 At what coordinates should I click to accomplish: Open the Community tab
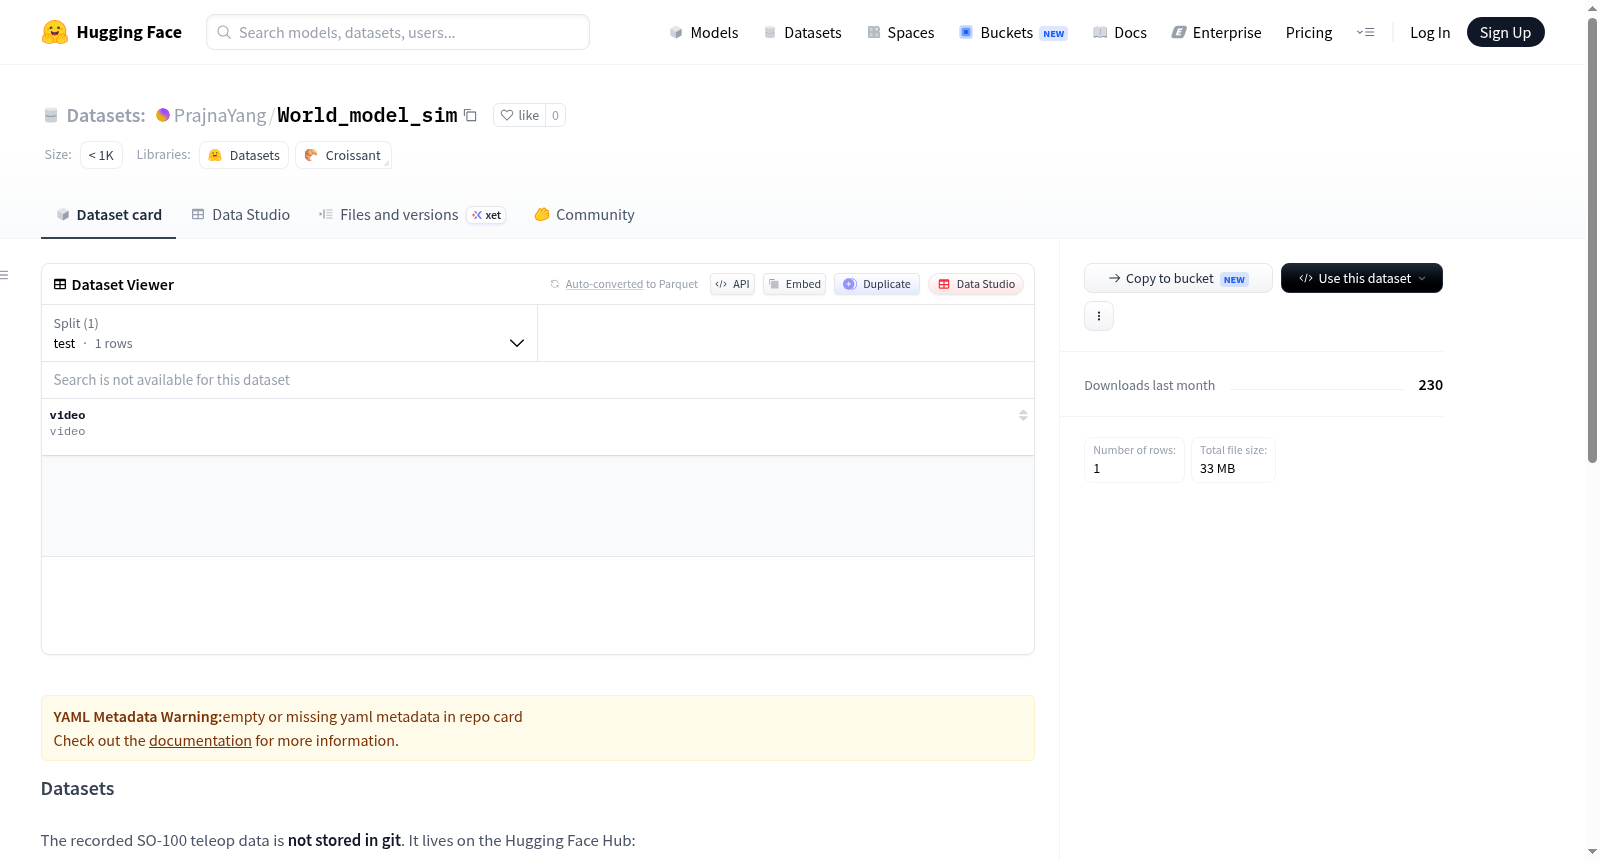[x=585, y=215]
